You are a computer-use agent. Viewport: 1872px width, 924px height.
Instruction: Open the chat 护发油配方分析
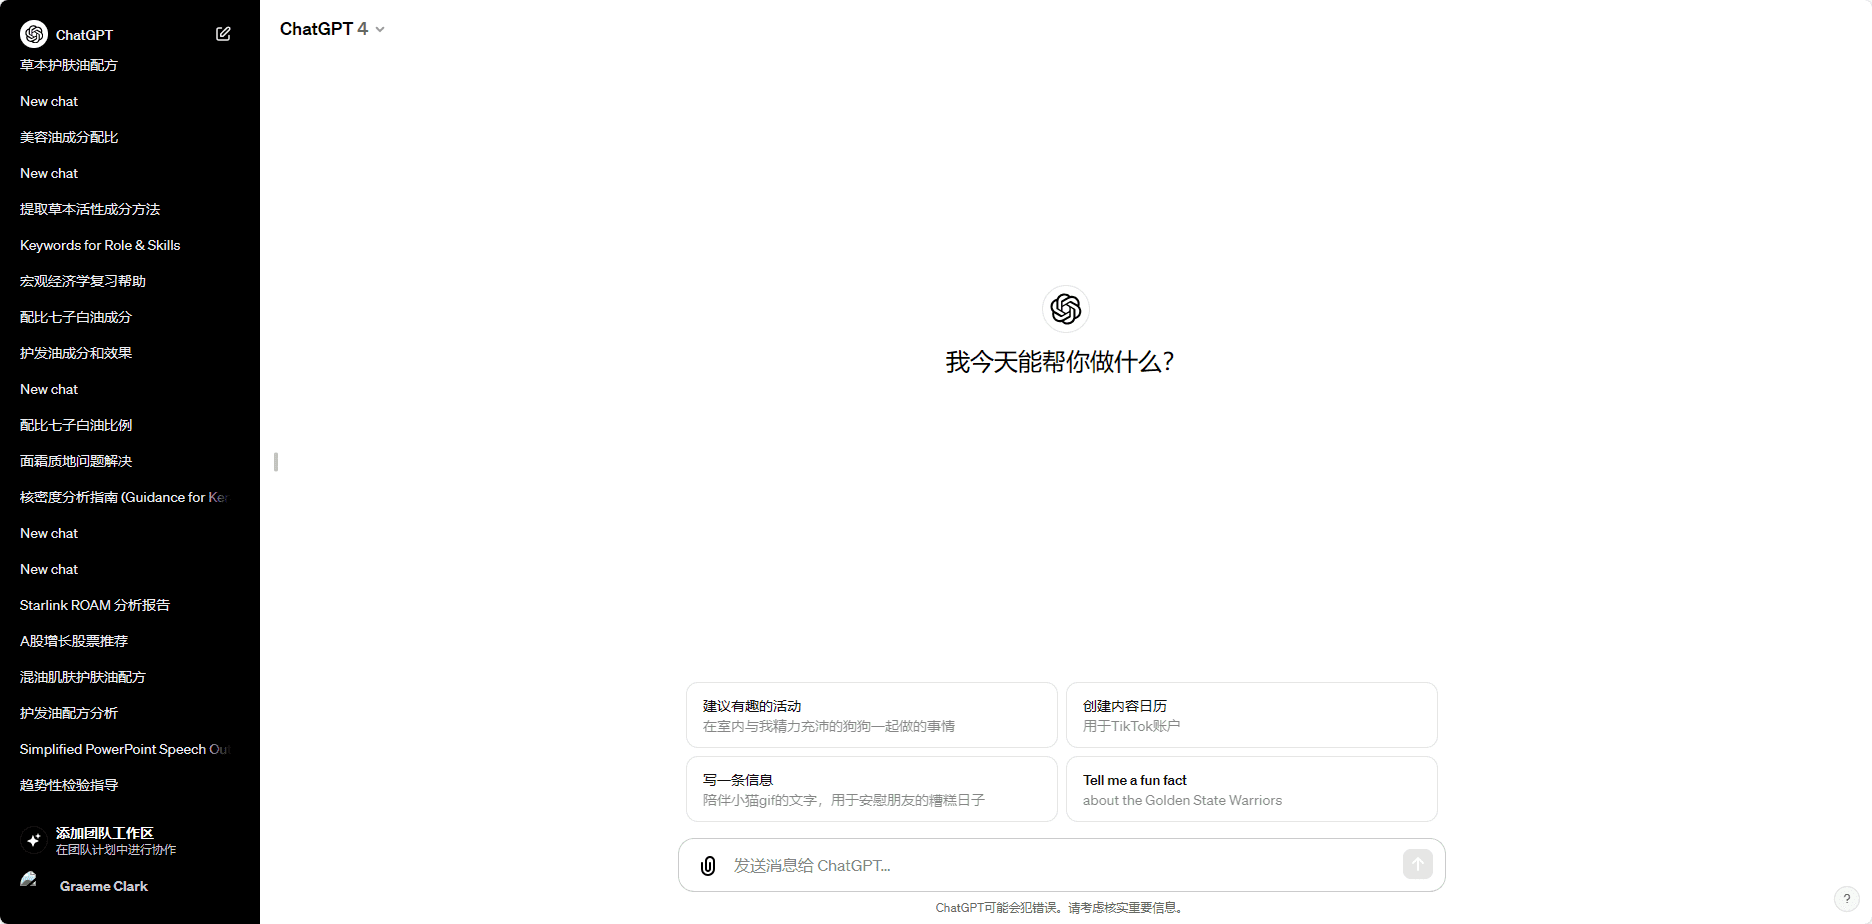pos(69,713)
